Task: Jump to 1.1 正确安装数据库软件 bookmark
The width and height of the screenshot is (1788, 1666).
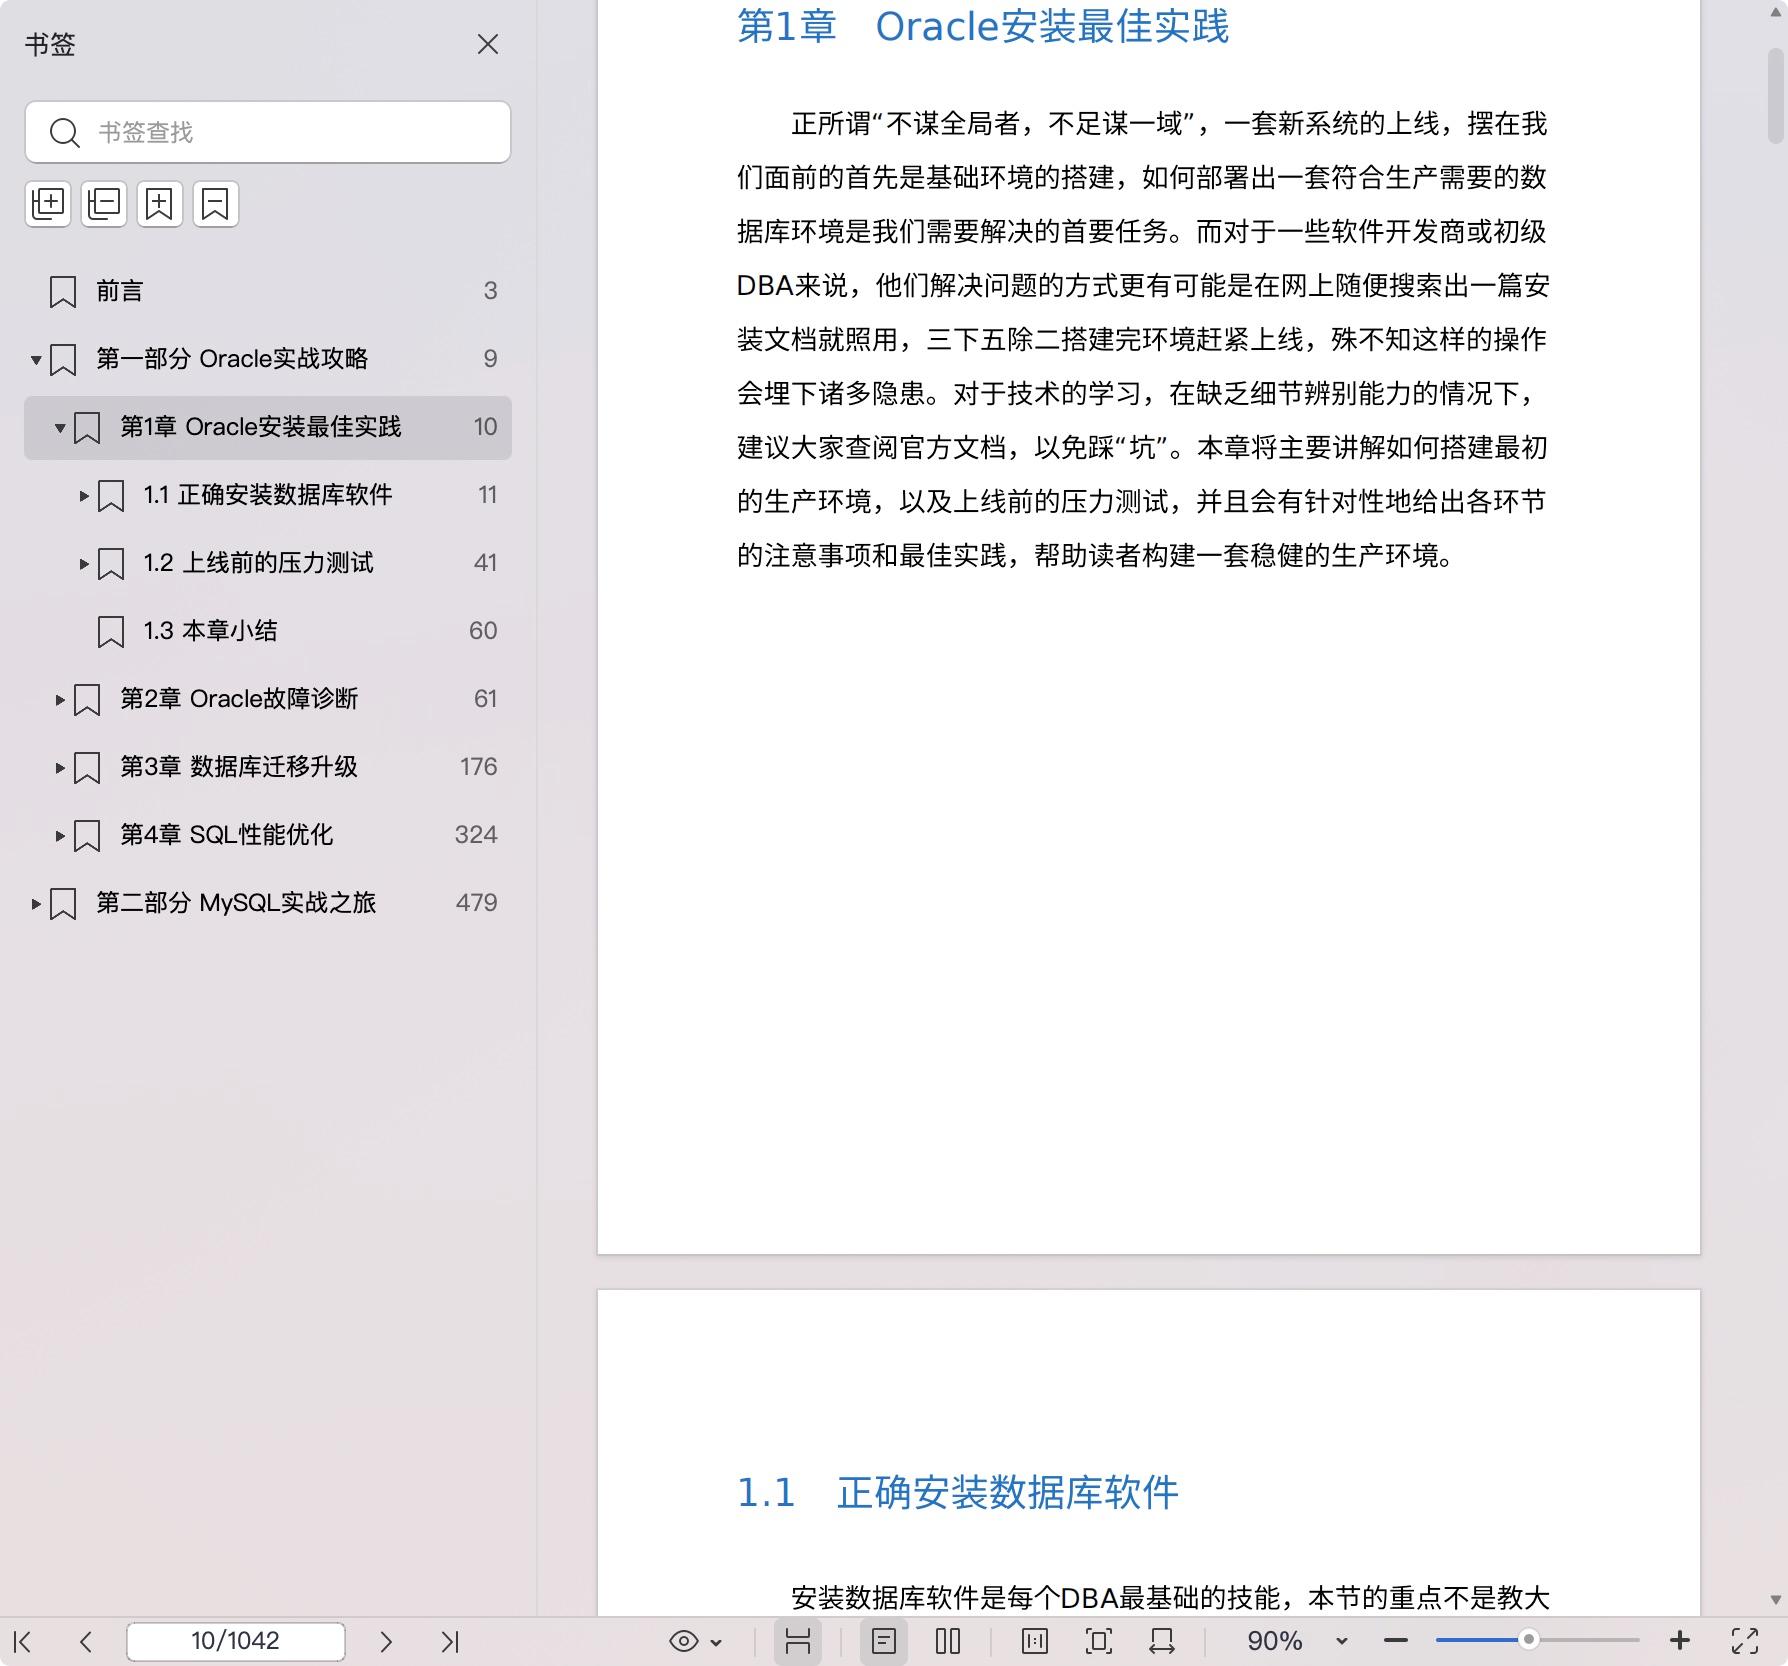Action: tap(268, 495)
